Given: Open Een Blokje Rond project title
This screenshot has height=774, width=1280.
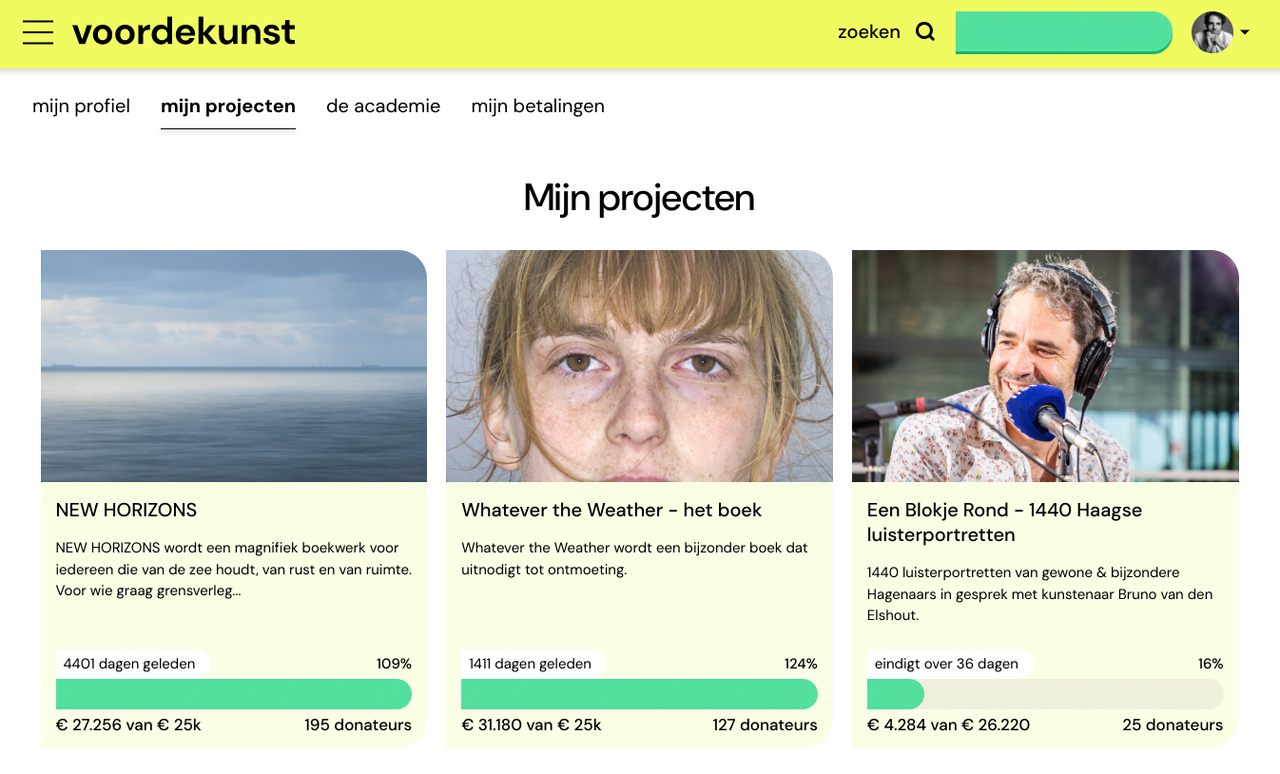Looking at the screenshot, I should click(x=1004, y=522).
